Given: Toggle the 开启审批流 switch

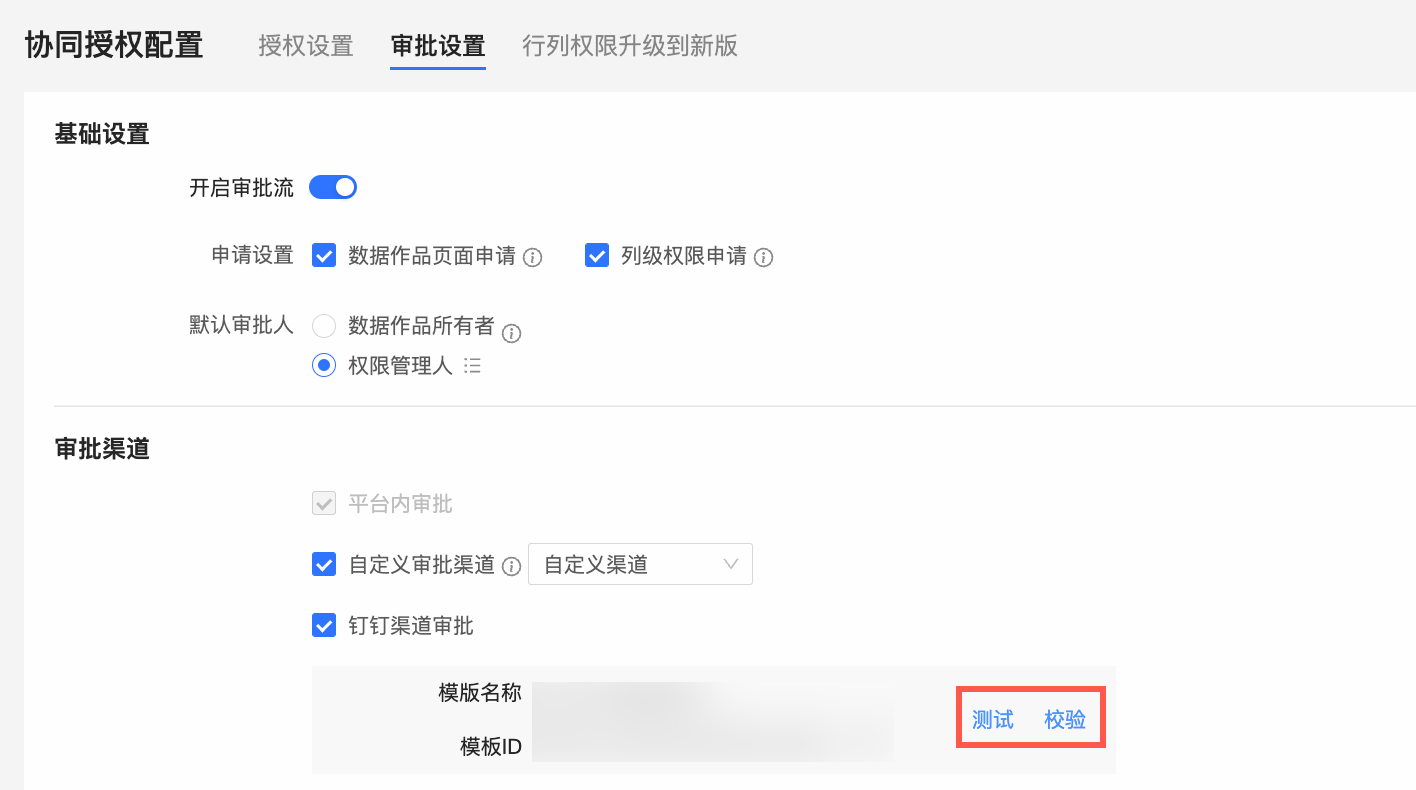Looking at the screenshot, I should coord(333,187).
